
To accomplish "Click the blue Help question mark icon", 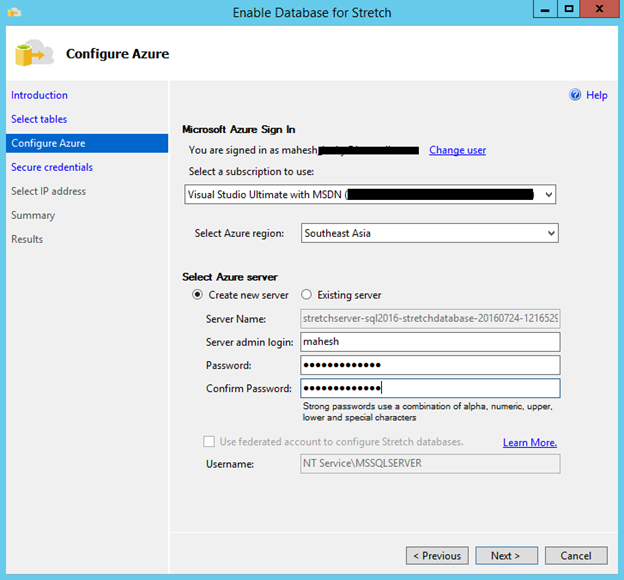I will (575, 95).
